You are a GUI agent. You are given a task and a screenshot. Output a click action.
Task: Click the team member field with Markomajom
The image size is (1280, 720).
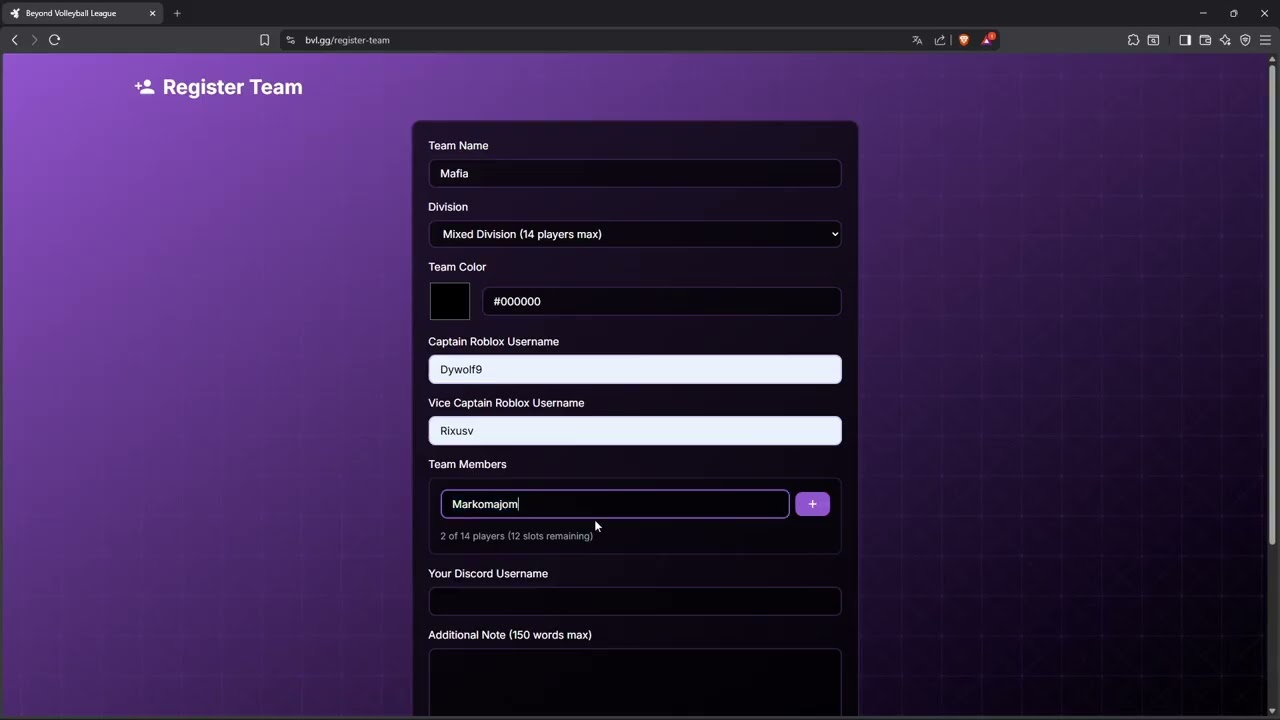[x=615, y=504]
